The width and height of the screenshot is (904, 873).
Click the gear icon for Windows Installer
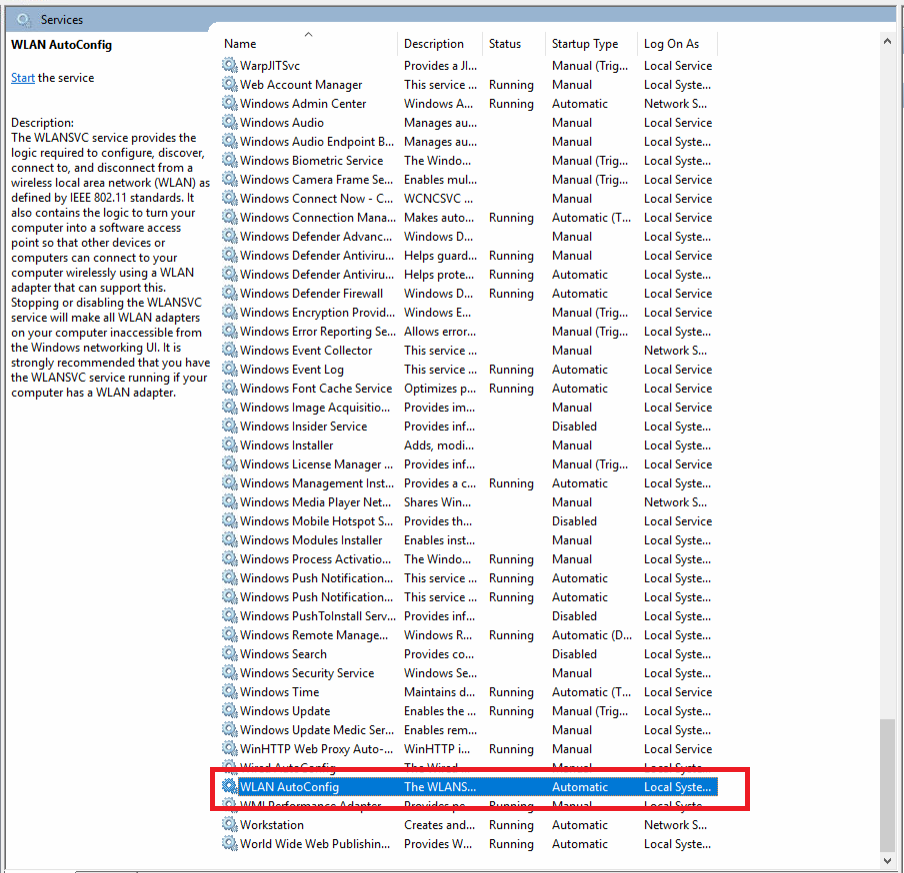[x=229, y=445]
